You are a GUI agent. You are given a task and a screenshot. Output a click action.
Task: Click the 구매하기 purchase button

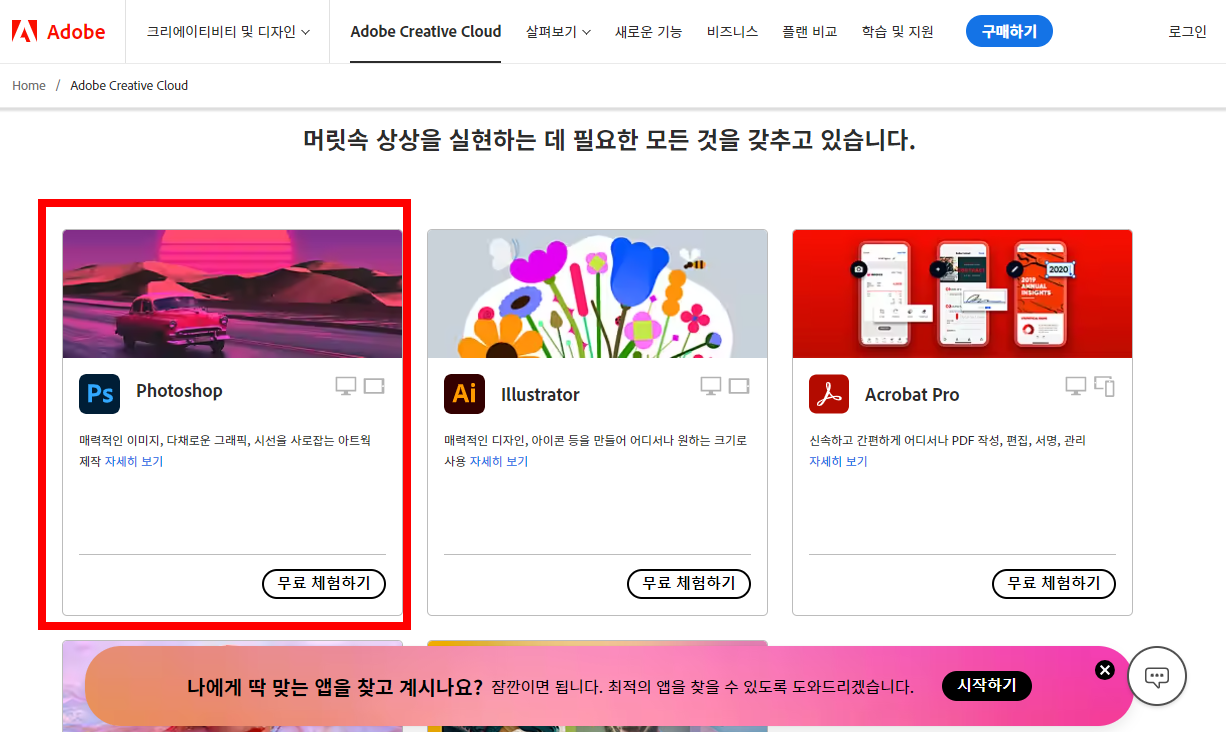pyautogui.click(x=1009, y=31)
